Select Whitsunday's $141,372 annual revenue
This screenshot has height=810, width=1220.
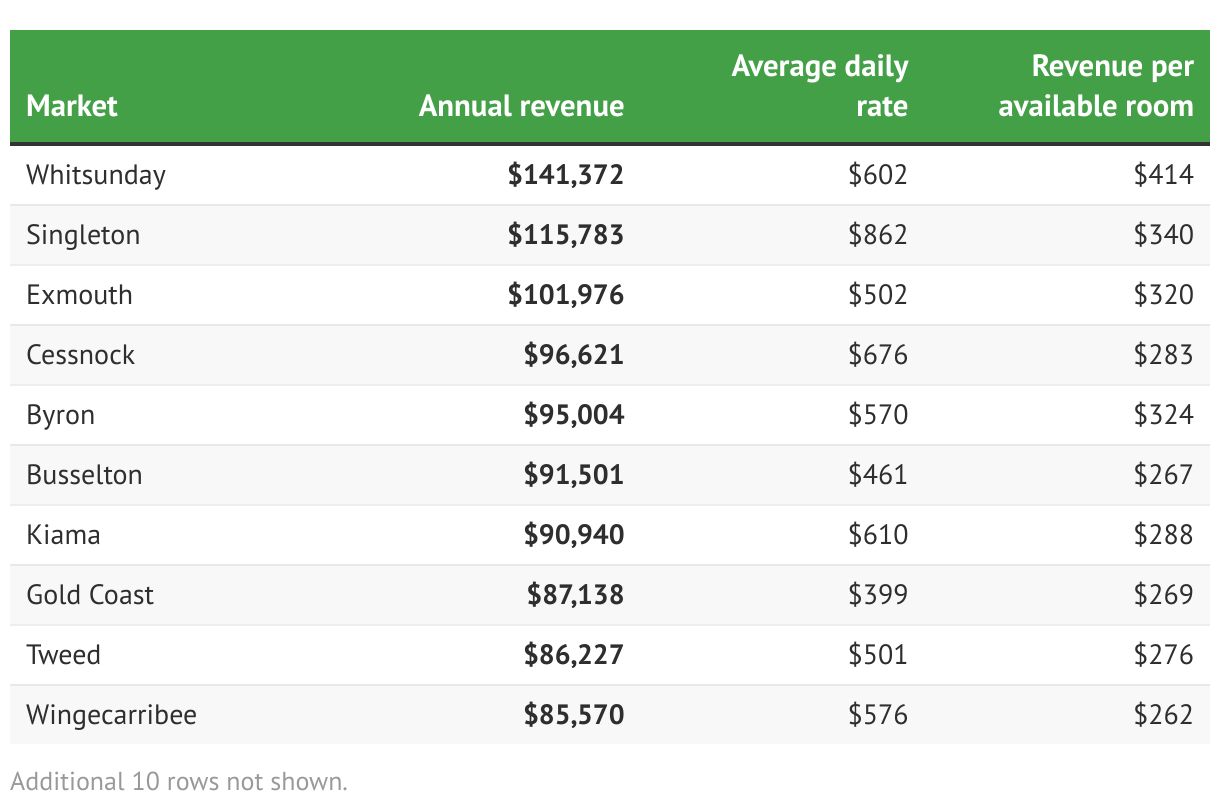[x=565, y=175]
